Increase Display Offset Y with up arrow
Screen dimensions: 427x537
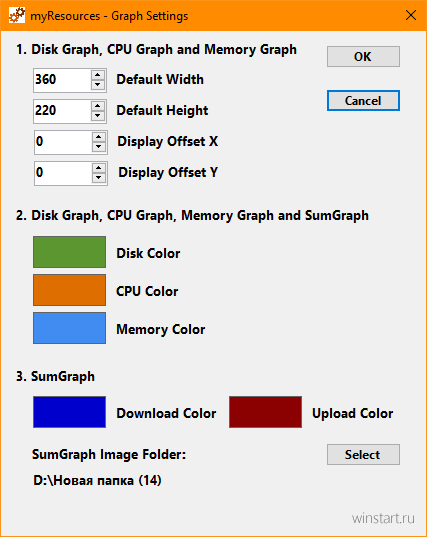99,168
